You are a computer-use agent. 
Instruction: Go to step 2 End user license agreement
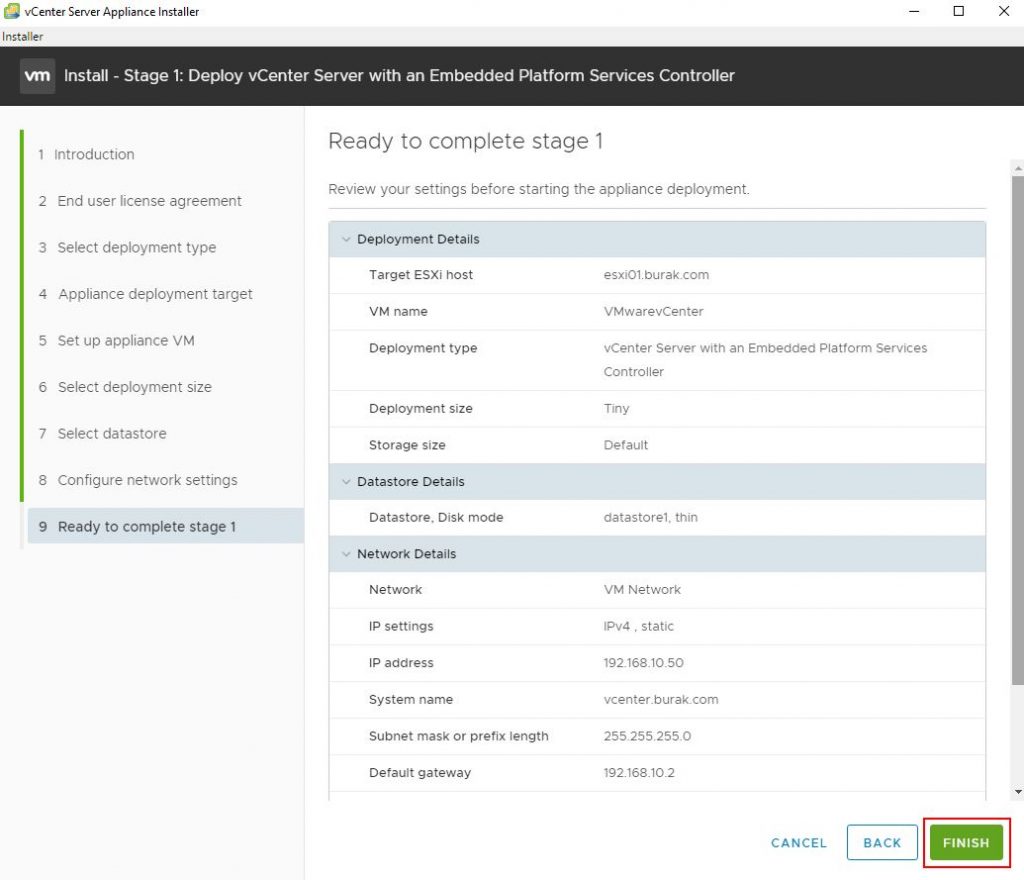(x=140, y=201)
